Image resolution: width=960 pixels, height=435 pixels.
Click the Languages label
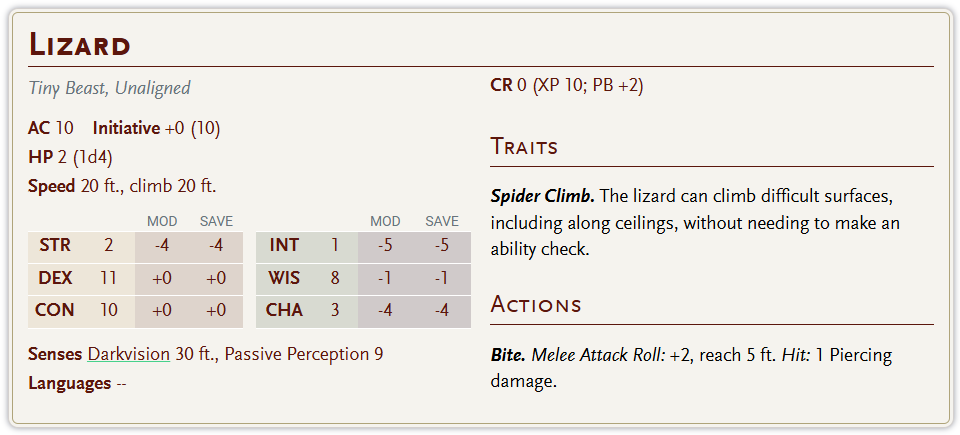click(x=69, y=383)
